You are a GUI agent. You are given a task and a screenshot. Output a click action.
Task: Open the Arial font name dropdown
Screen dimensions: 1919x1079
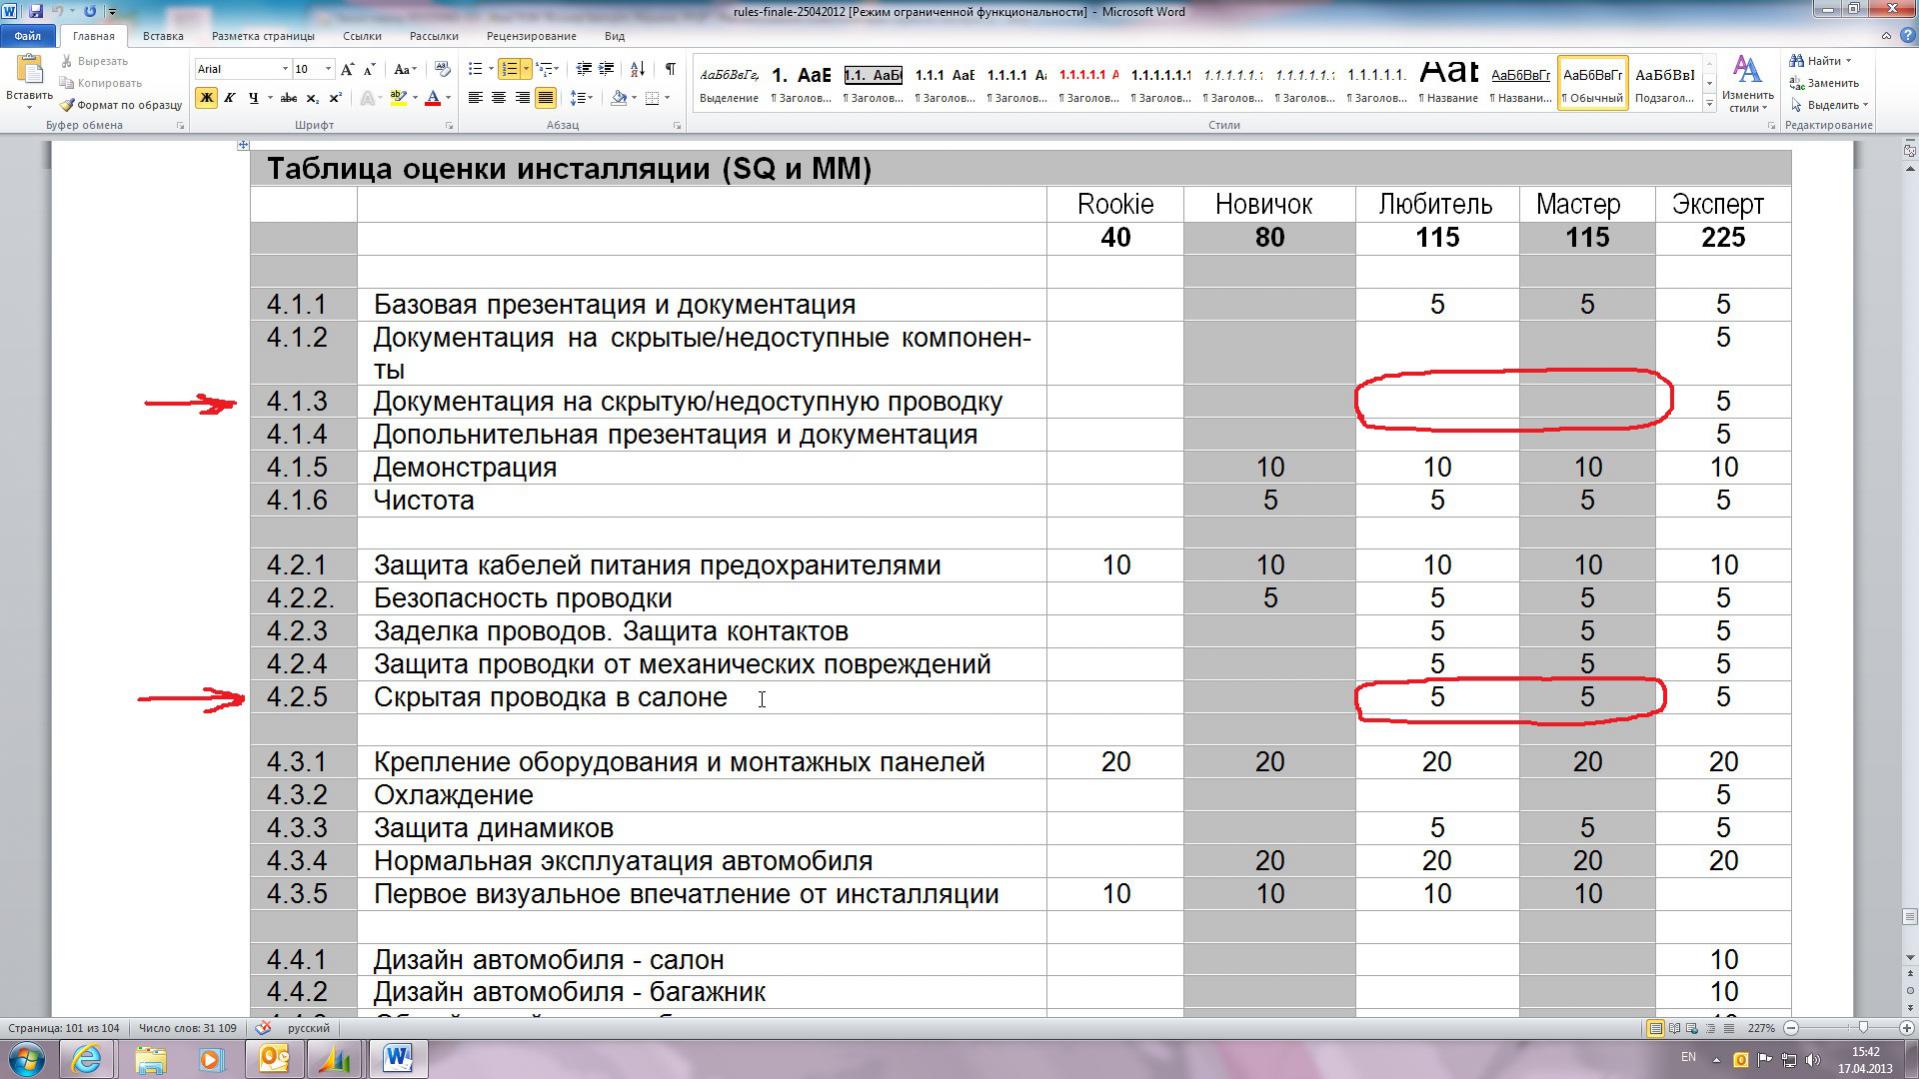[285, 69]
